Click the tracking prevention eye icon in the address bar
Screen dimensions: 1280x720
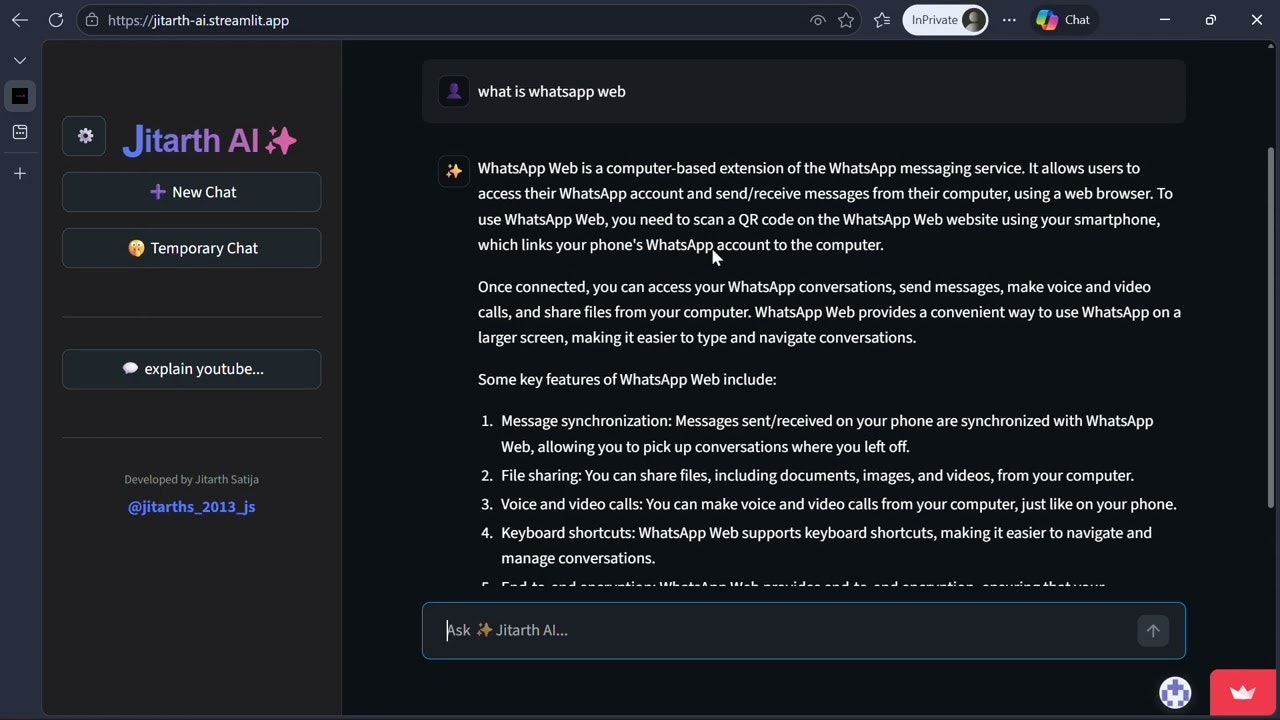coord(817,20)
